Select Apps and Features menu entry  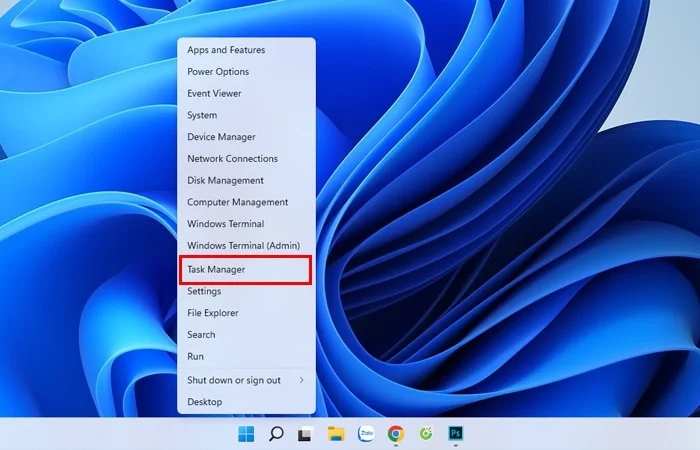tap(246, 50)
